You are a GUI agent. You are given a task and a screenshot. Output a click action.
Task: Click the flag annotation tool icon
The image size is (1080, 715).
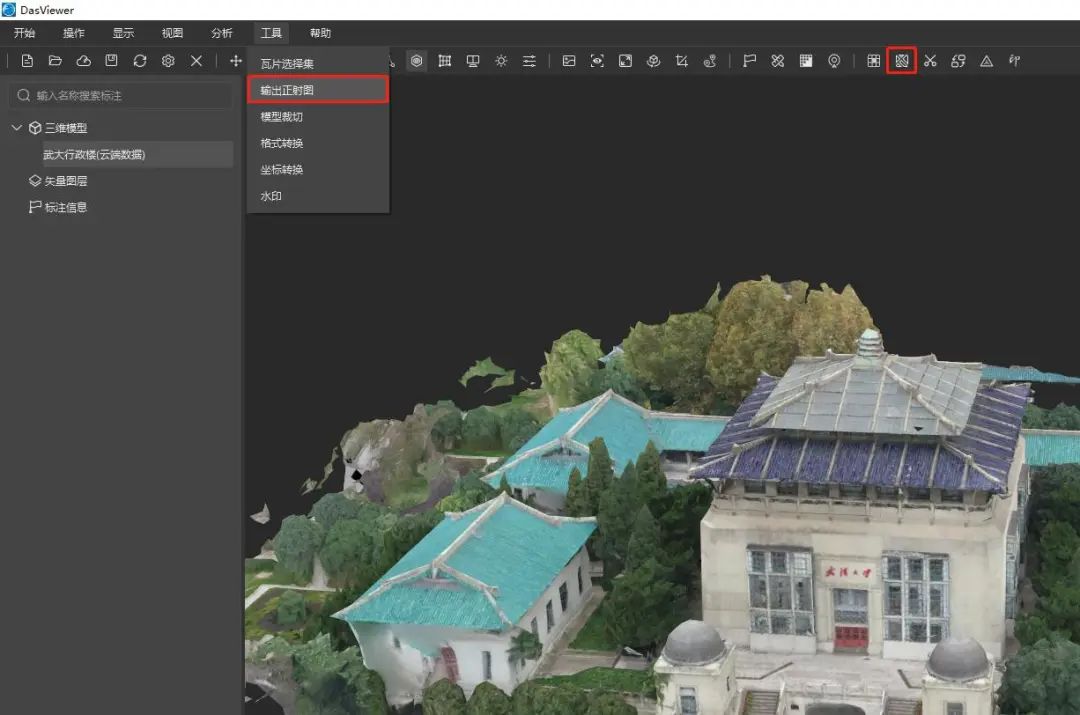point(749,61)
